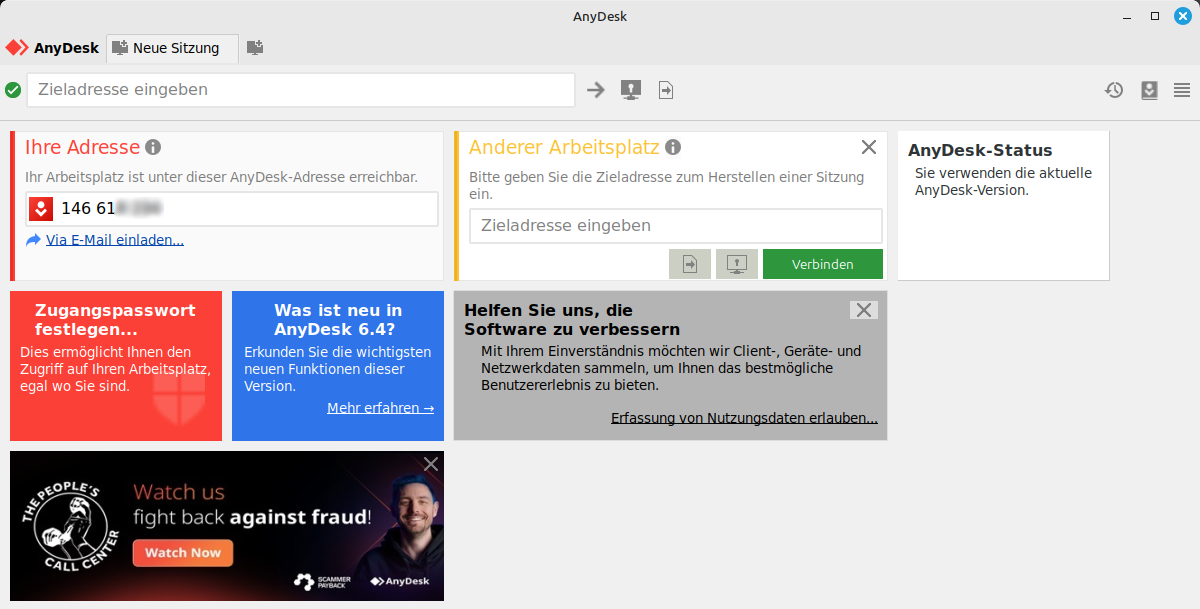Image resolution: width=1200 pixels, height=609 pixels.
Task: Close the Anderer Arbeitsplatz panel
Action: click(x=868, y=147)
